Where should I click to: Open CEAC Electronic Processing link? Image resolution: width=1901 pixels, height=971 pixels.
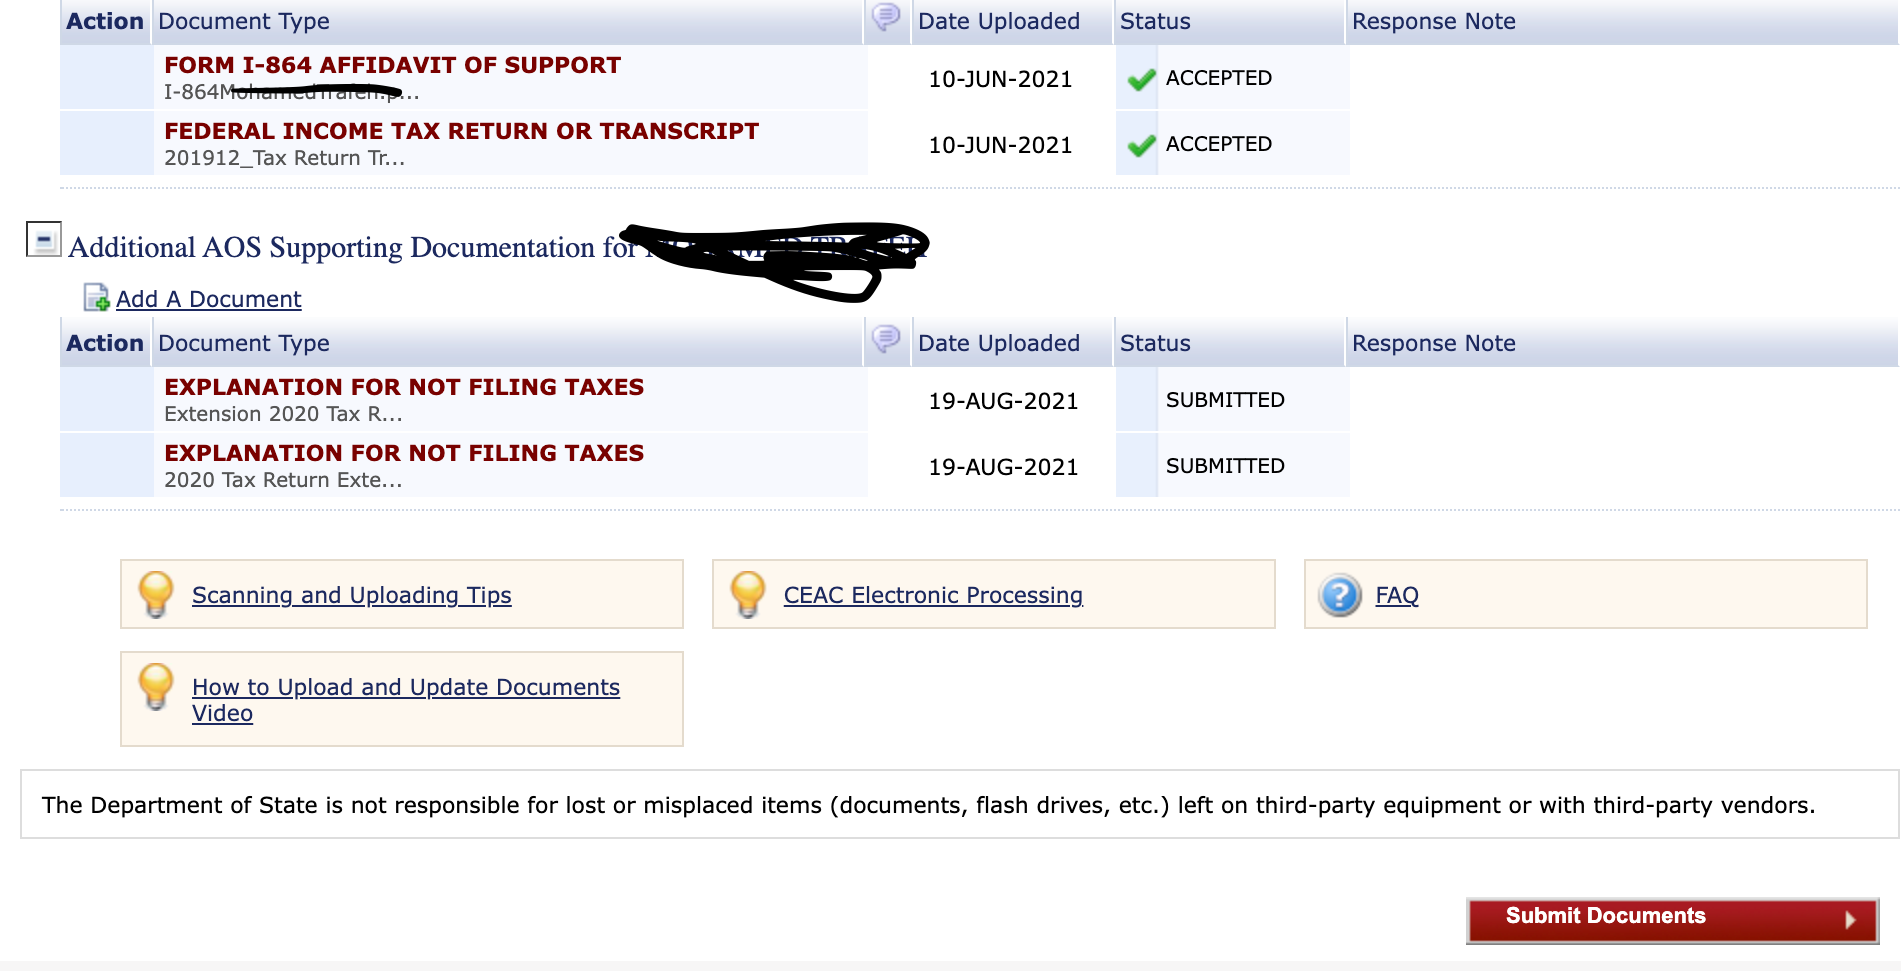pyautogui.click(x=933, y=595)
